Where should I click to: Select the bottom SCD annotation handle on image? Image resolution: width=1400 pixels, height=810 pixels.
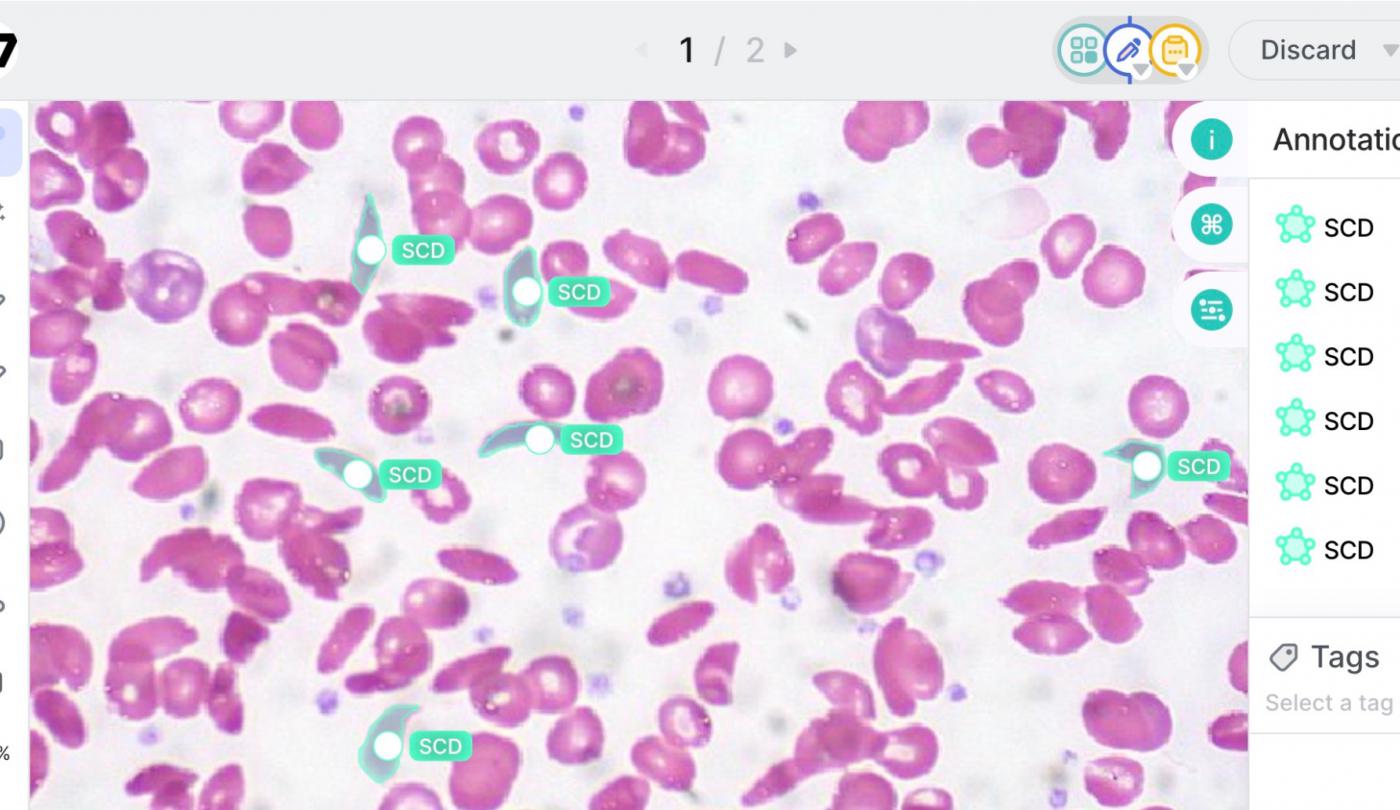[387, 745]
